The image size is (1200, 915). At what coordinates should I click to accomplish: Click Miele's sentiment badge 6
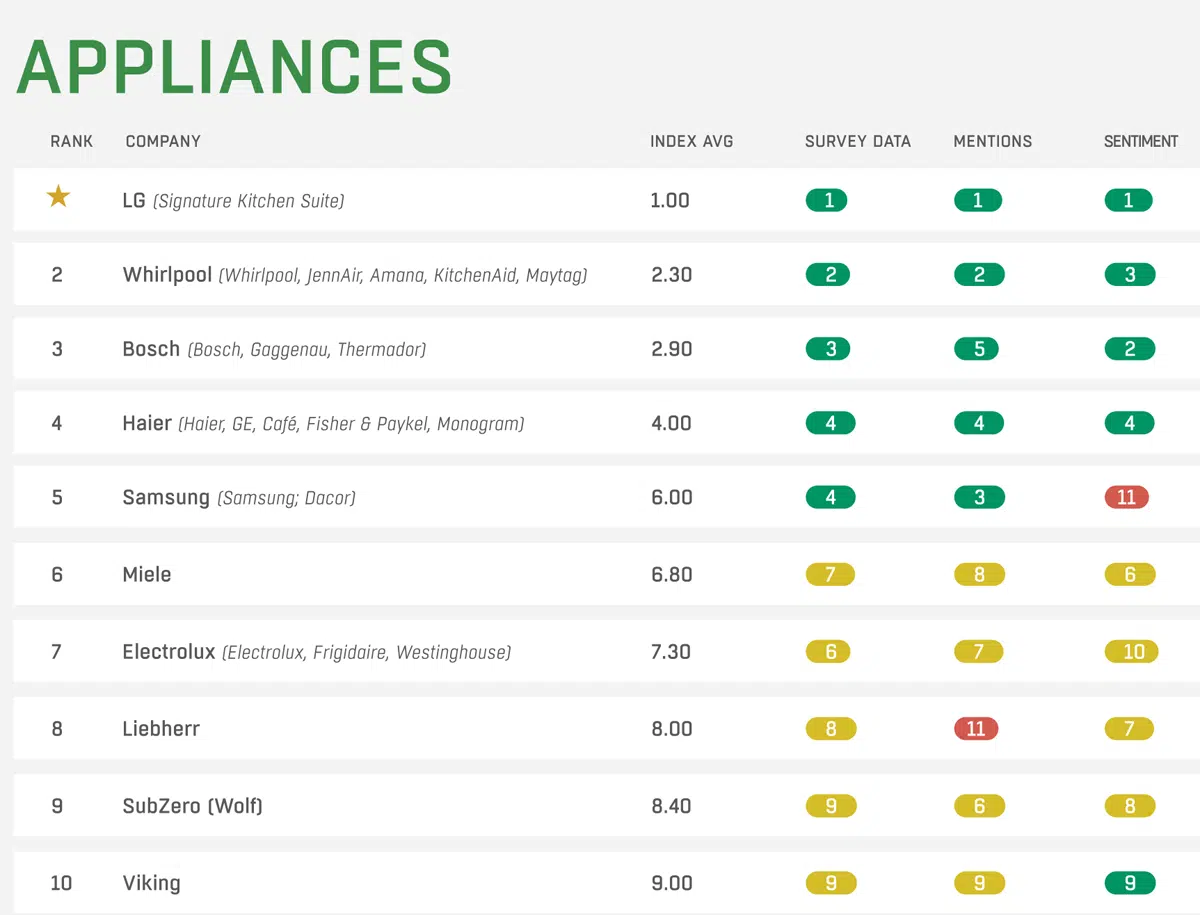coord(1130,574)
